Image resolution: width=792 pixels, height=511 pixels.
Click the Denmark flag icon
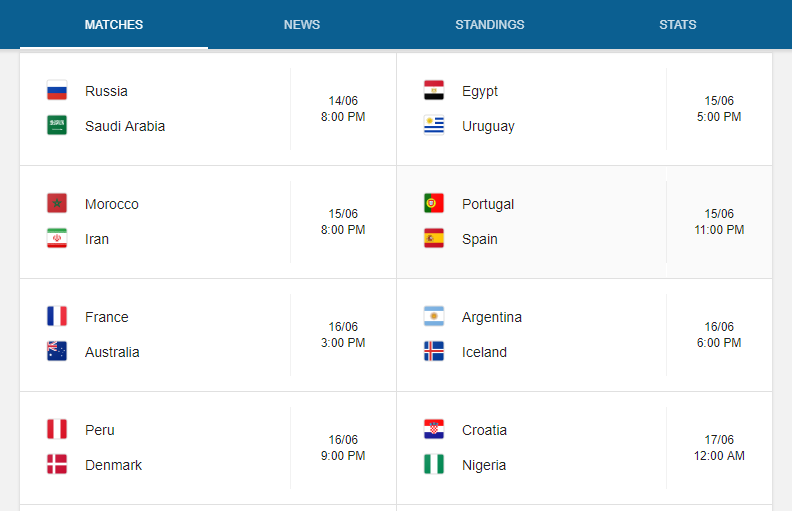pyautogui.click(x=57, y=465)
